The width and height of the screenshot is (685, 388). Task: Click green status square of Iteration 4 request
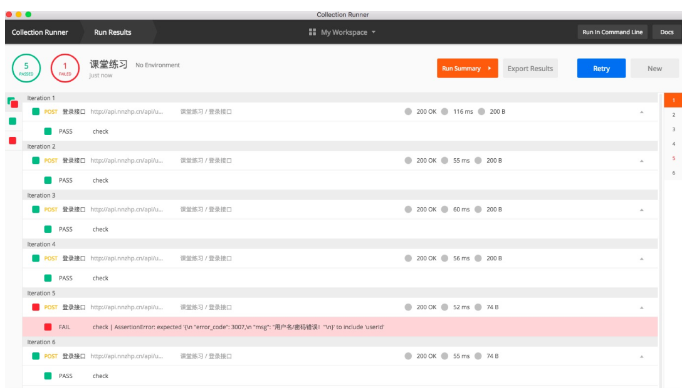36,258
